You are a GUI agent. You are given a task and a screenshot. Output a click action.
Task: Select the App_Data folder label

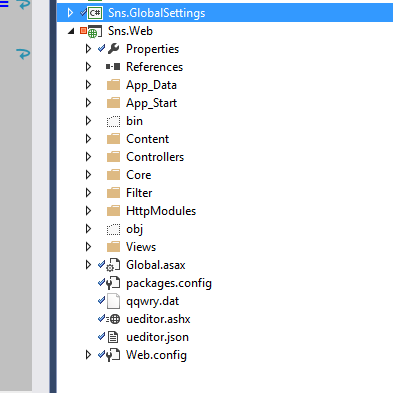pos(151,85)
